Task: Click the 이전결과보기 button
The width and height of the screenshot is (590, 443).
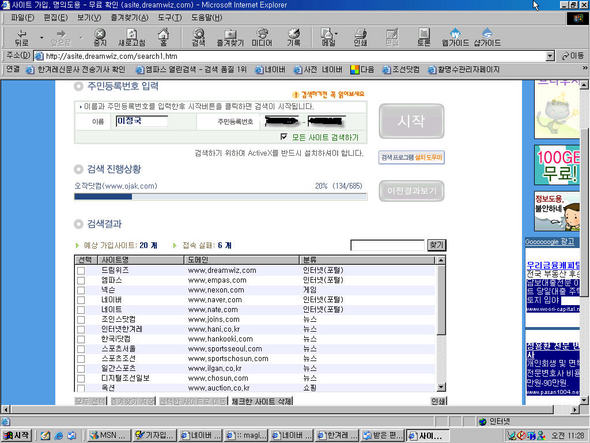Action: tap(411, 191)
